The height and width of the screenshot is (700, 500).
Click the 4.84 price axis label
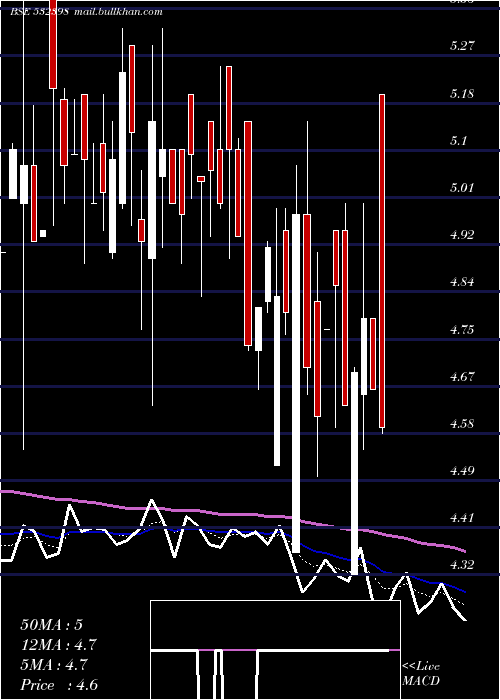click(x=462, y=282)
